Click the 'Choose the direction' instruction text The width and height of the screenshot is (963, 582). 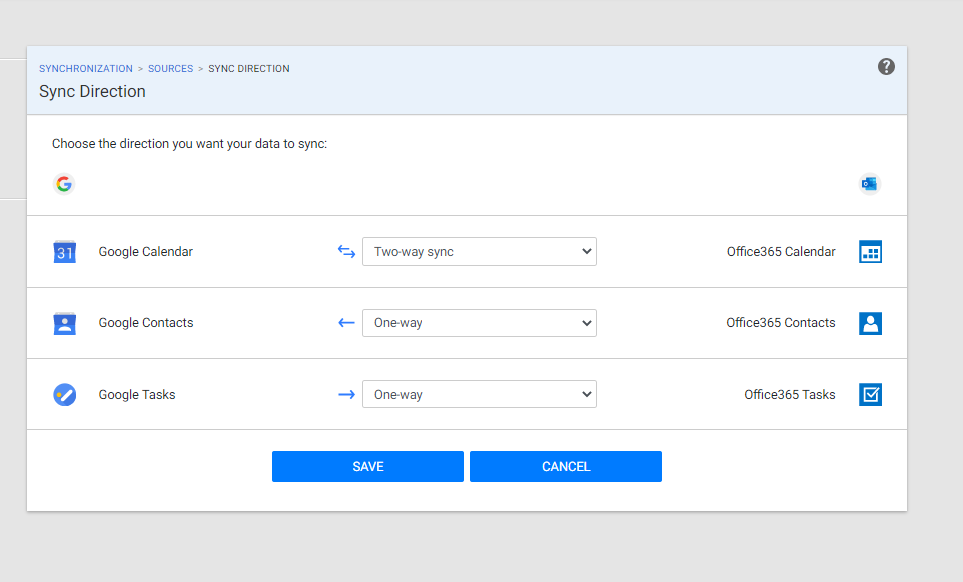click(x=189, y=144)
